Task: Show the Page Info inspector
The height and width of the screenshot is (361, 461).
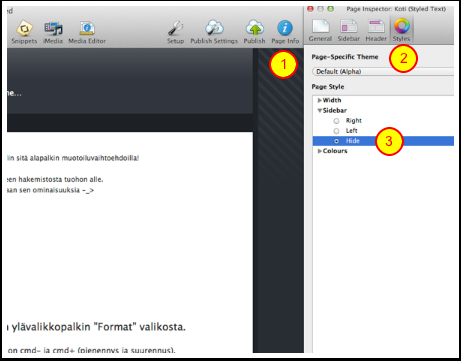Action: point(285,32)
